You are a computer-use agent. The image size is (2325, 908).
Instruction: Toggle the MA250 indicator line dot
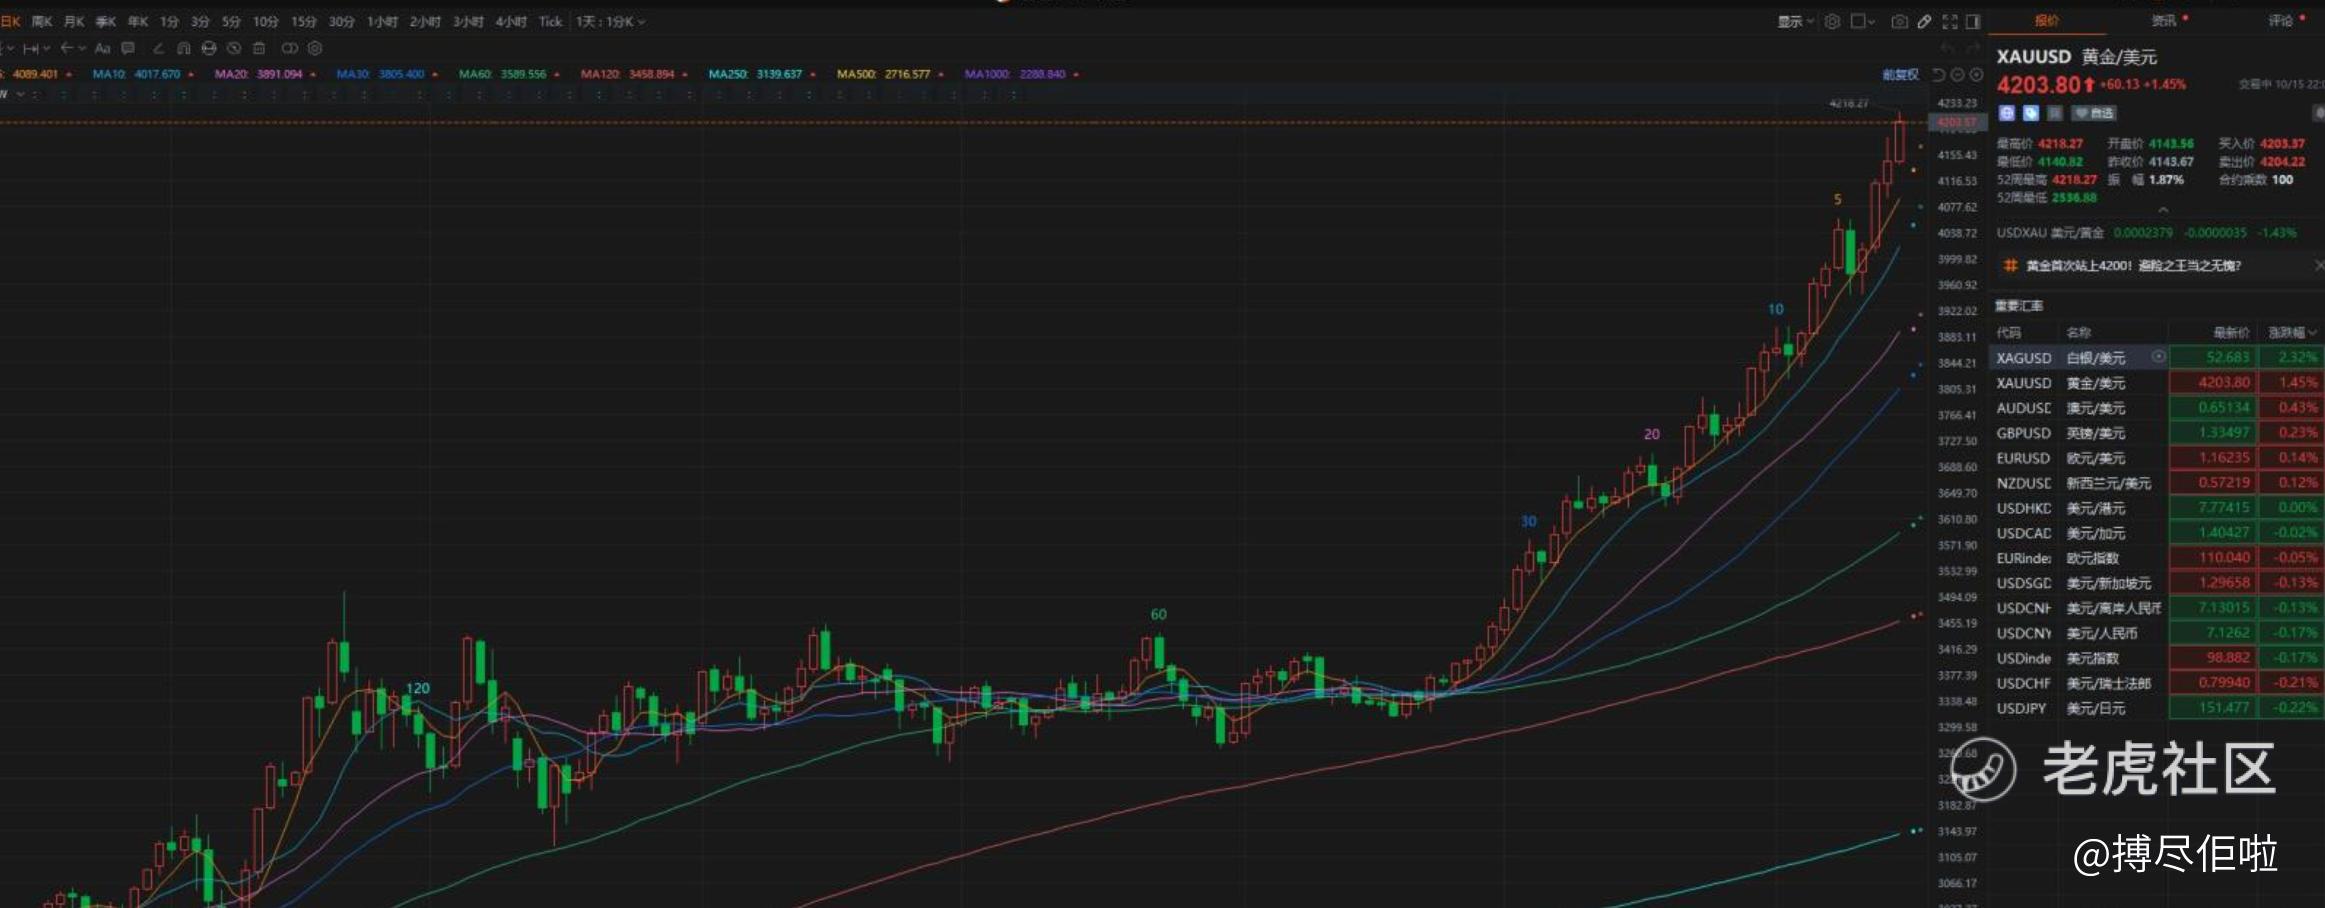[813, 74]
